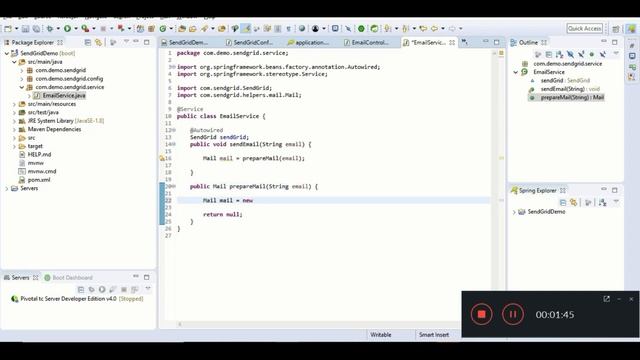The height and width of the screenshot is (360, 640).
Task: Open the Boot Dashboard tab
Action: (68, 278)
